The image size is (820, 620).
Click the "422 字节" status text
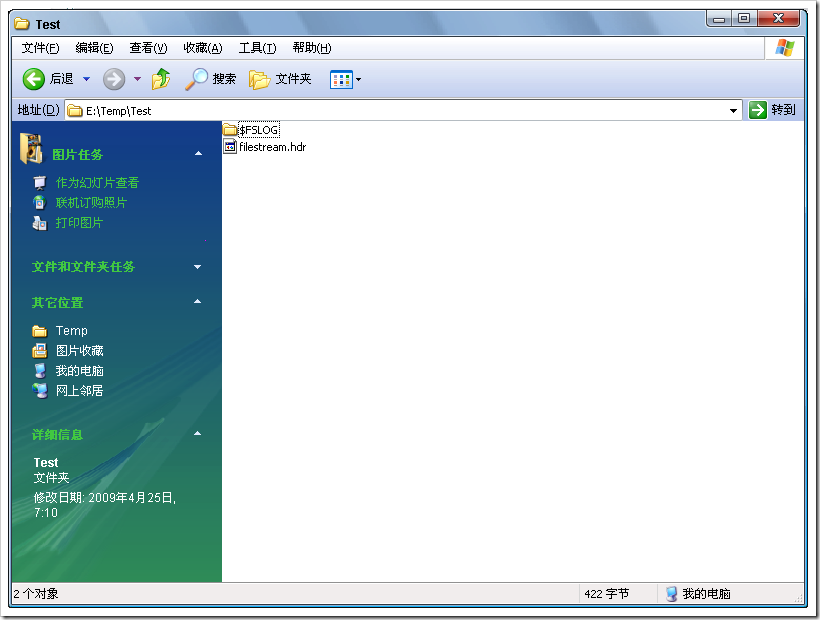[x=607, y=594]
